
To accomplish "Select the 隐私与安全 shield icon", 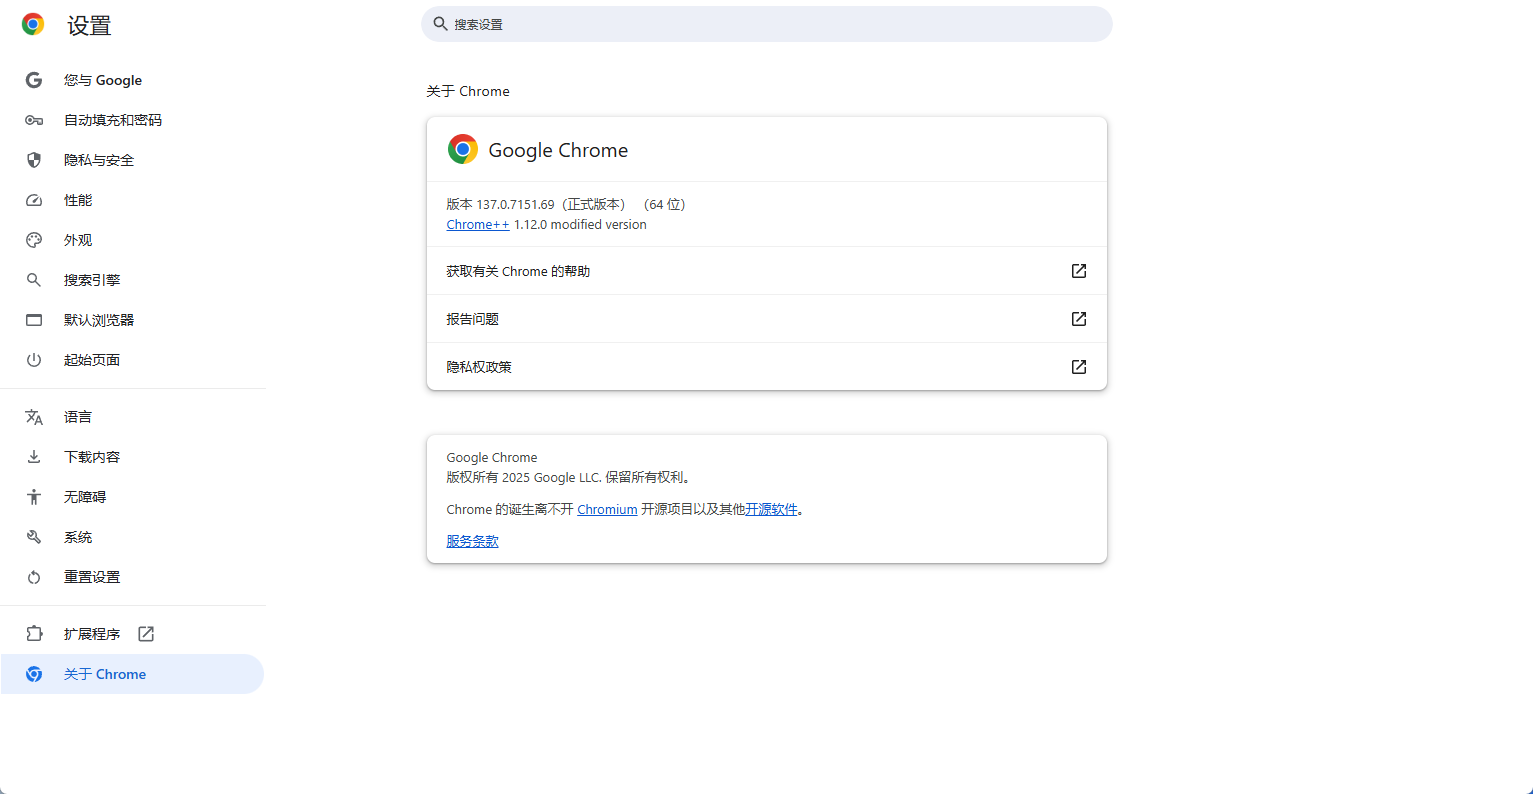I will 33,160.
